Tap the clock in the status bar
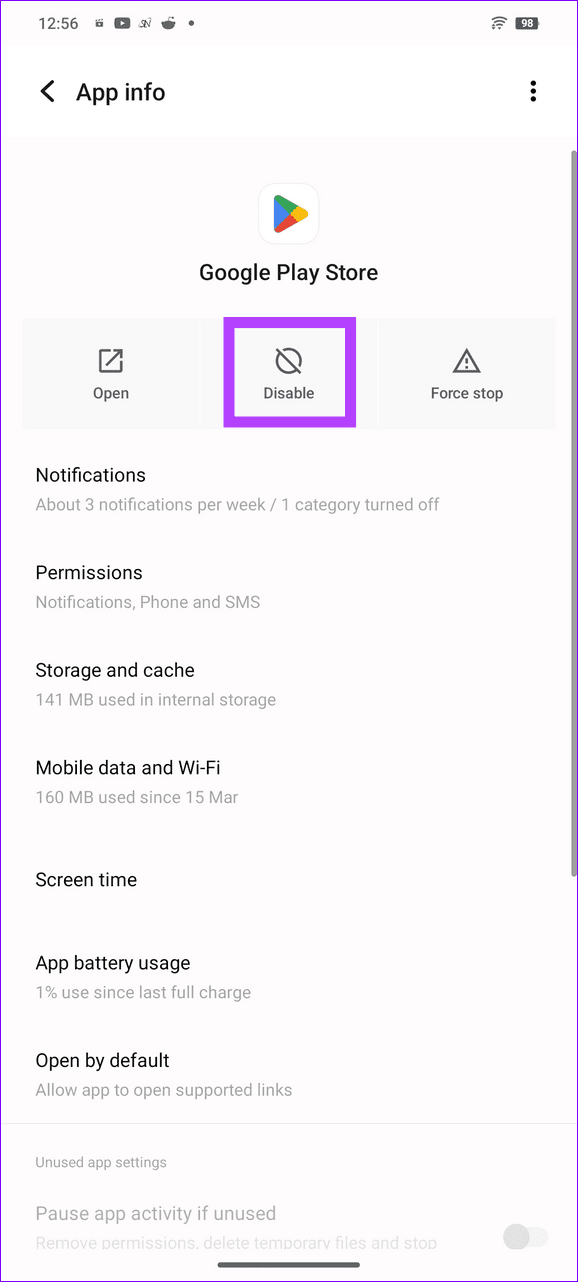Viewport: 578px width, 1282px height. click(x=58, y=22)
